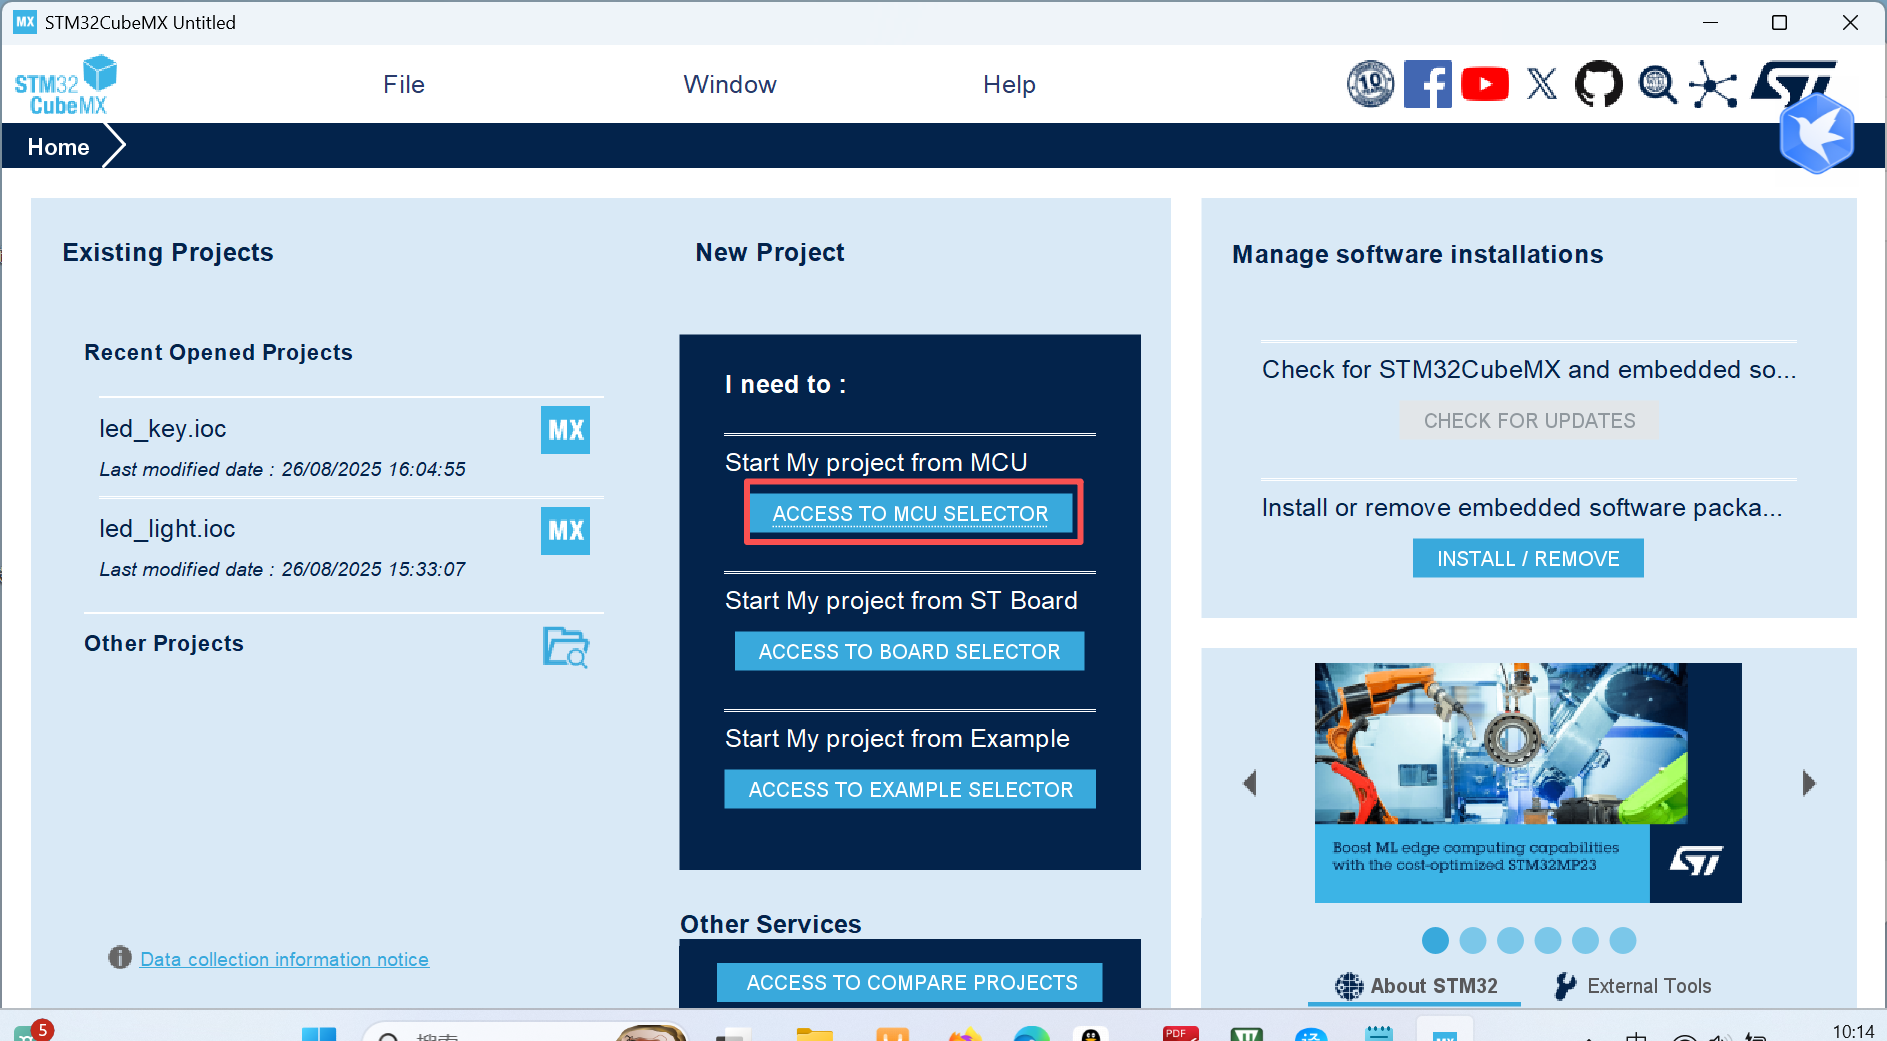
Task: Switch to the External Tools tab
Action: (1633, 986)
